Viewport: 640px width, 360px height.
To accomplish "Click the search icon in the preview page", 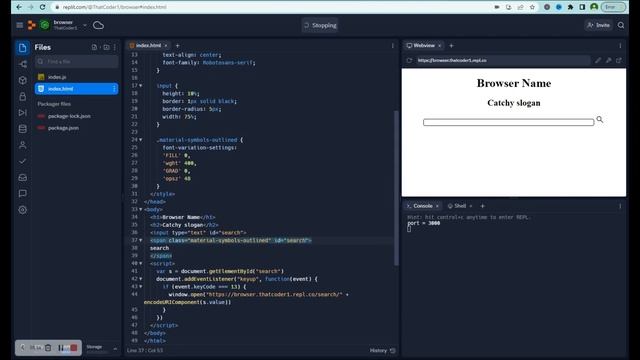I will 600,120.
